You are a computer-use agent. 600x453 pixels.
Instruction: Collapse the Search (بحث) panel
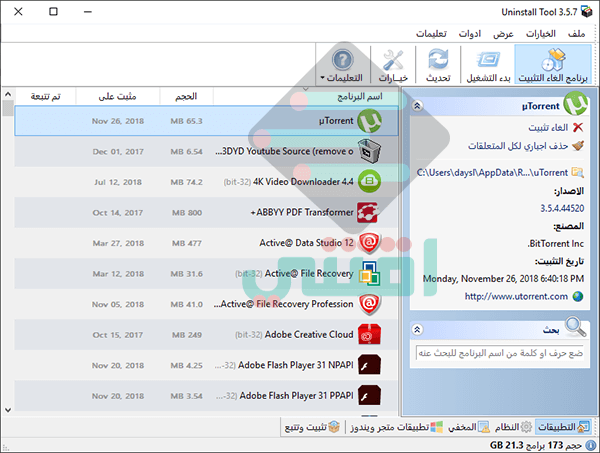417,329
